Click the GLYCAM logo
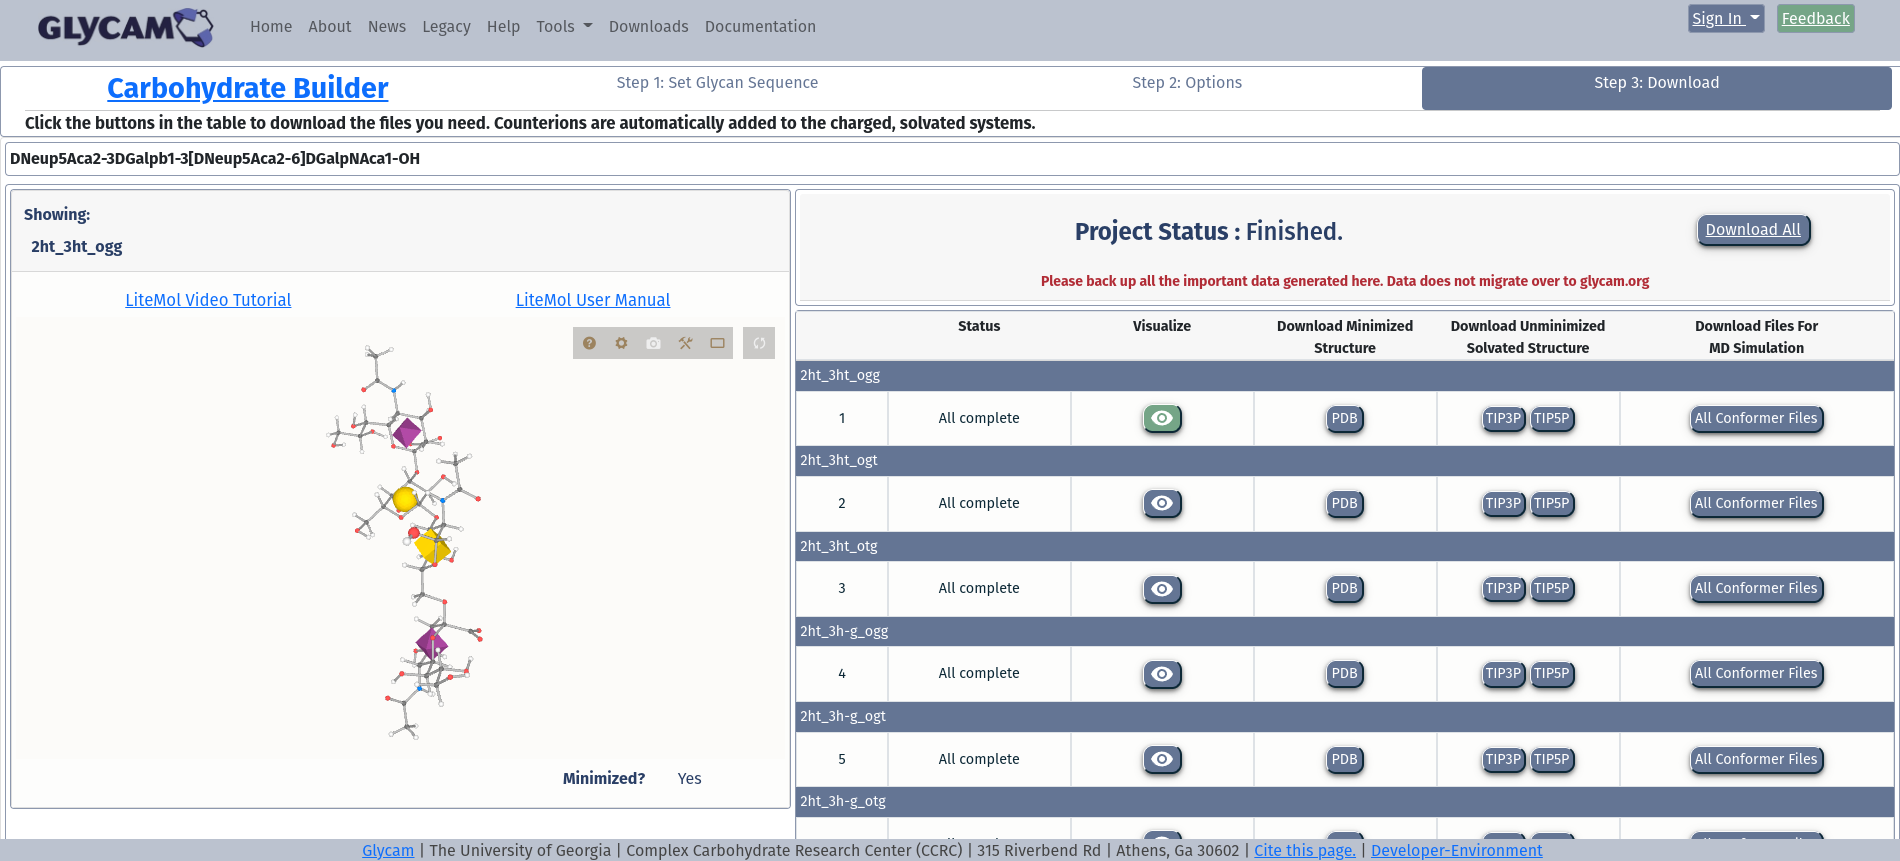 click(125, 27)
